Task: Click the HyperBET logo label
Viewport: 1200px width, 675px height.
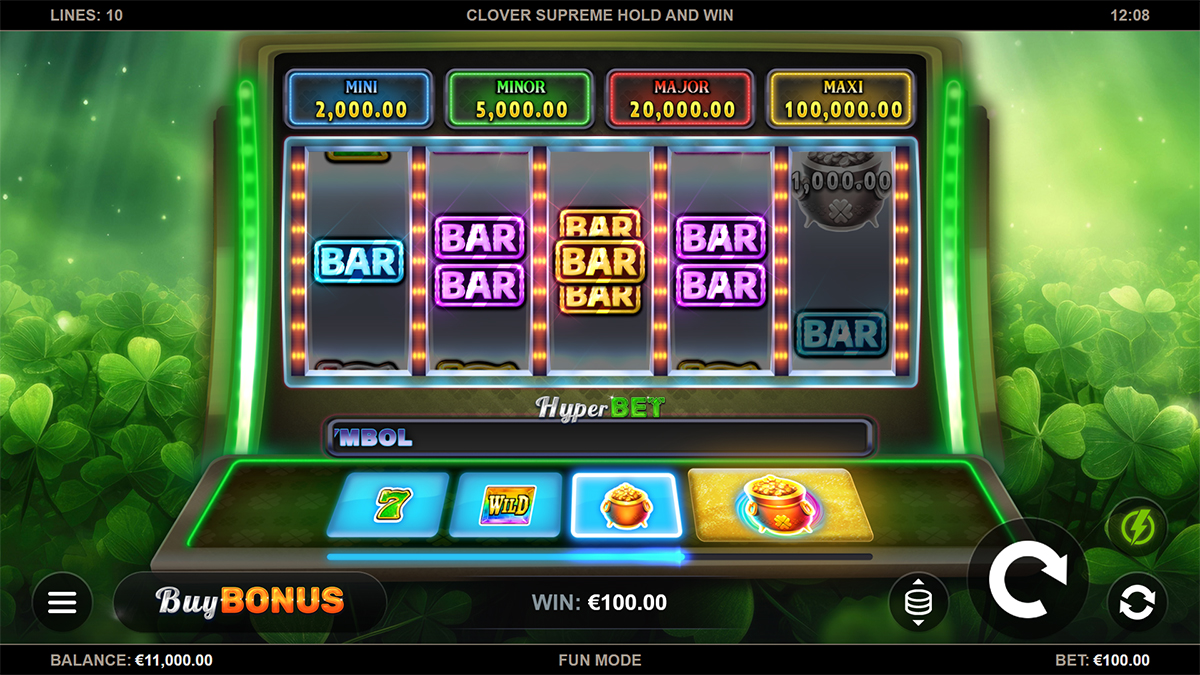Action: (600, 407)
